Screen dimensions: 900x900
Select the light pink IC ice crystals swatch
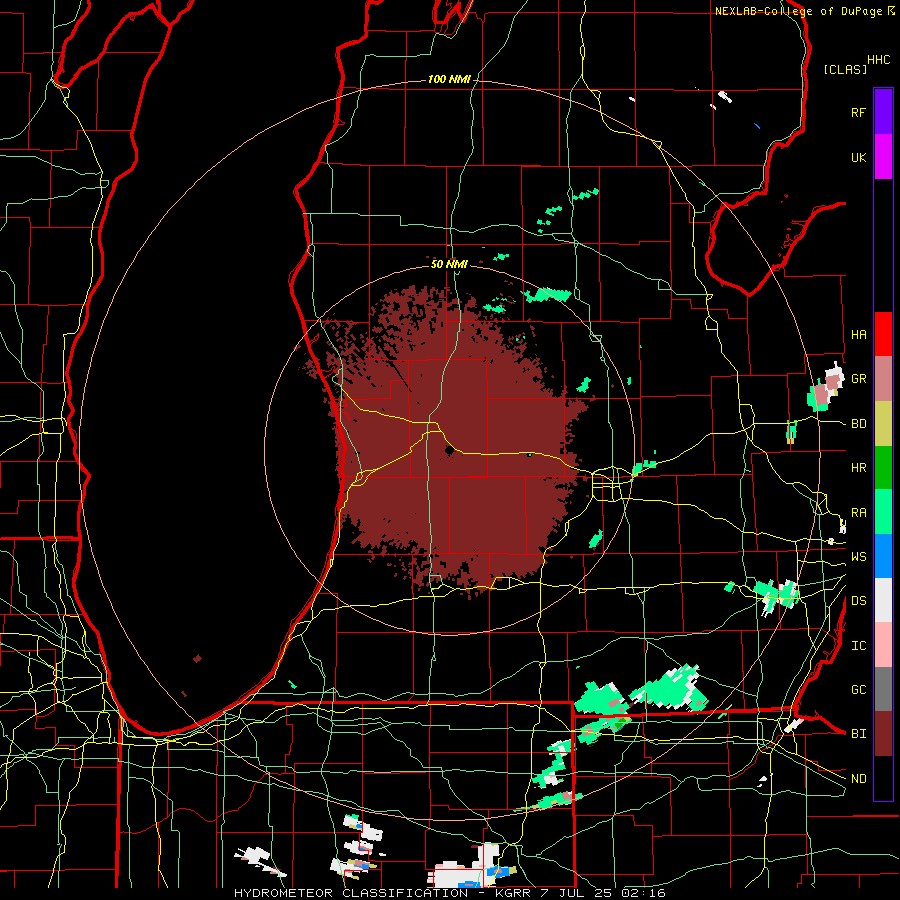click(x=883, y=645)
